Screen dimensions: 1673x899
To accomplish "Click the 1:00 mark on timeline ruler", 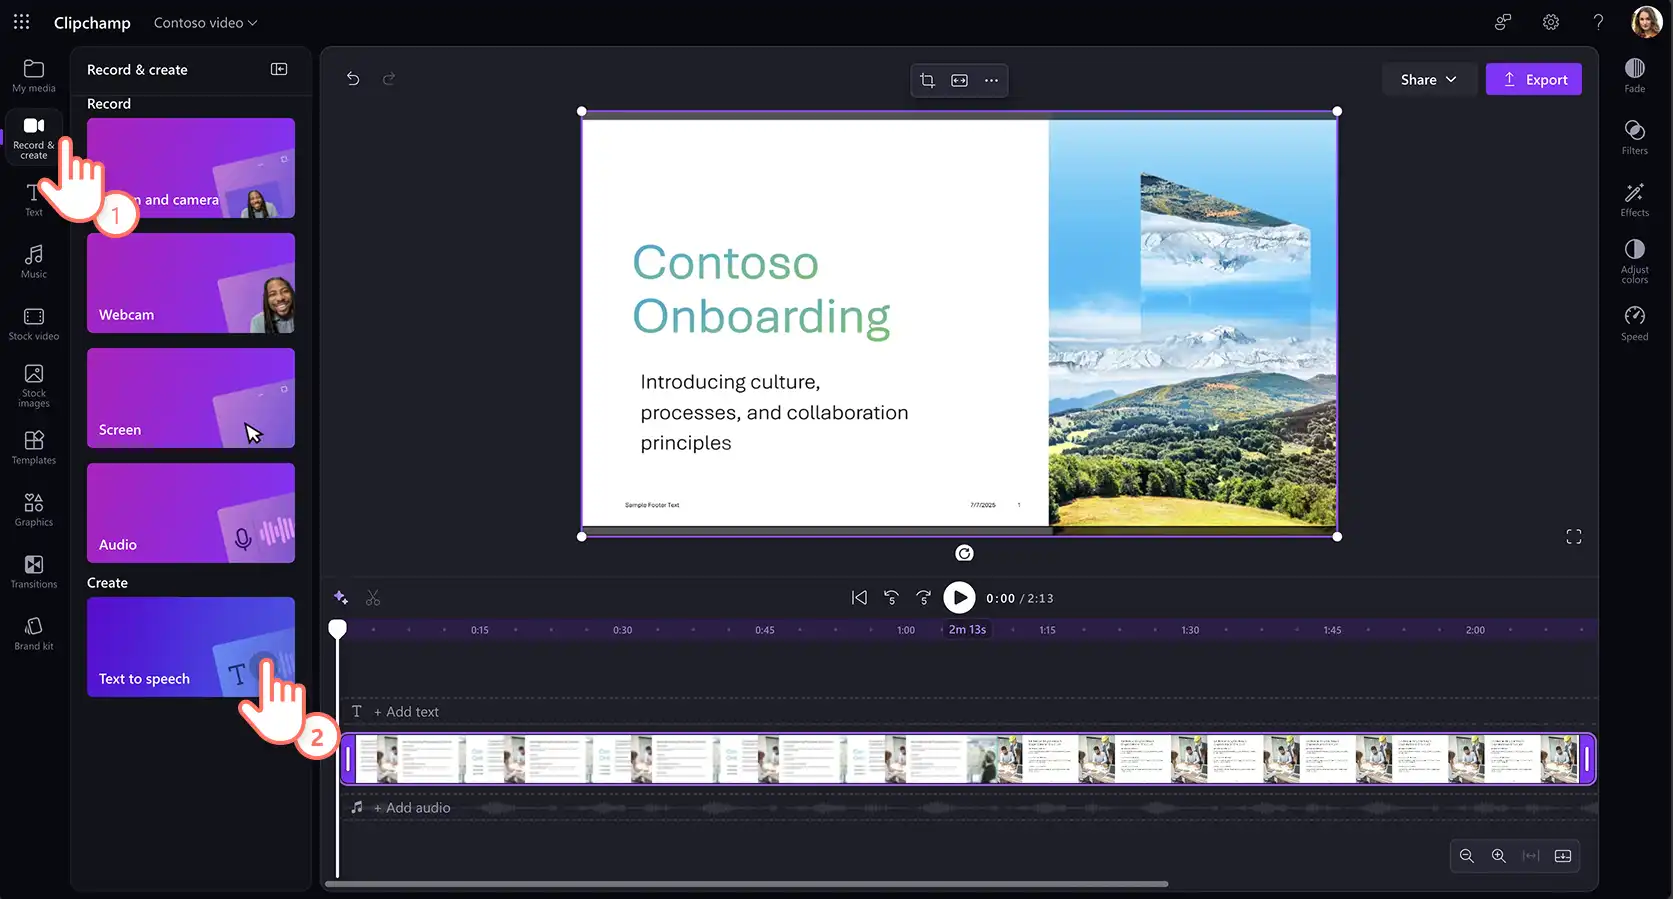I will [x=906, y=630].
